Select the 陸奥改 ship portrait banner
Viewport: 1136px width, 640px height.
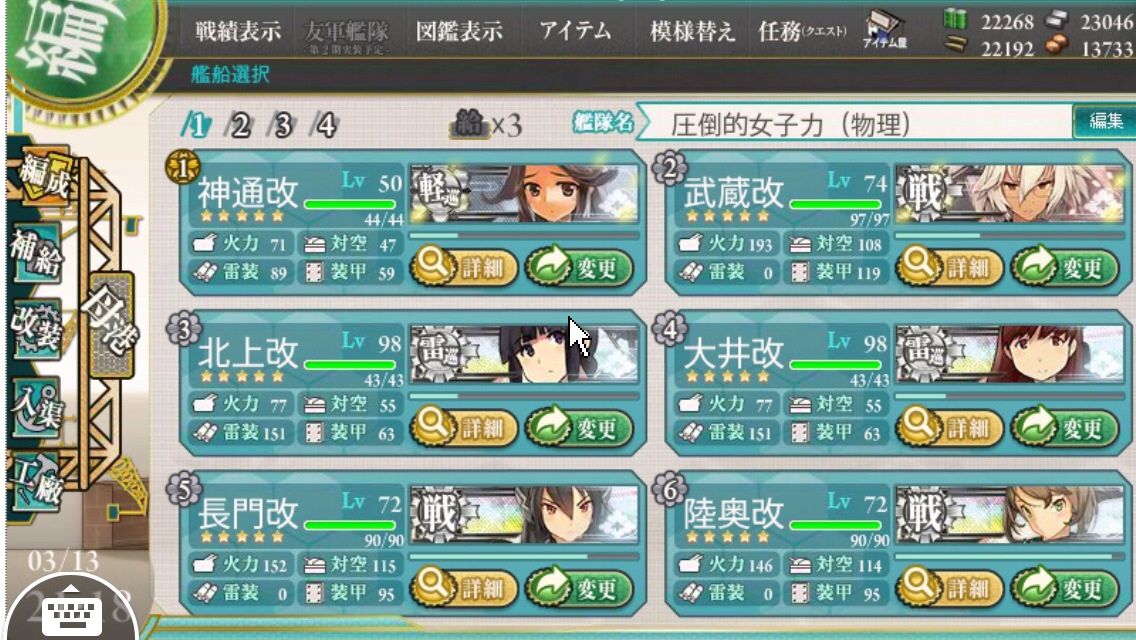tap(1010, 515)
